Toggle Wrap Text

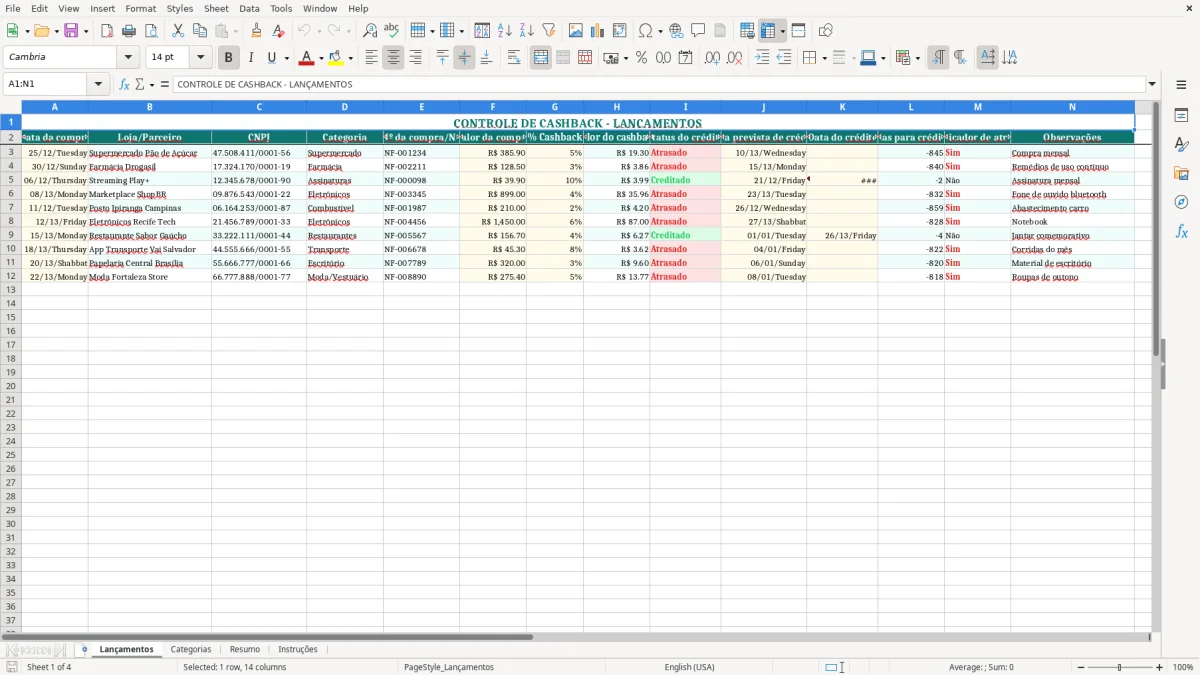(x=514, y=58)
